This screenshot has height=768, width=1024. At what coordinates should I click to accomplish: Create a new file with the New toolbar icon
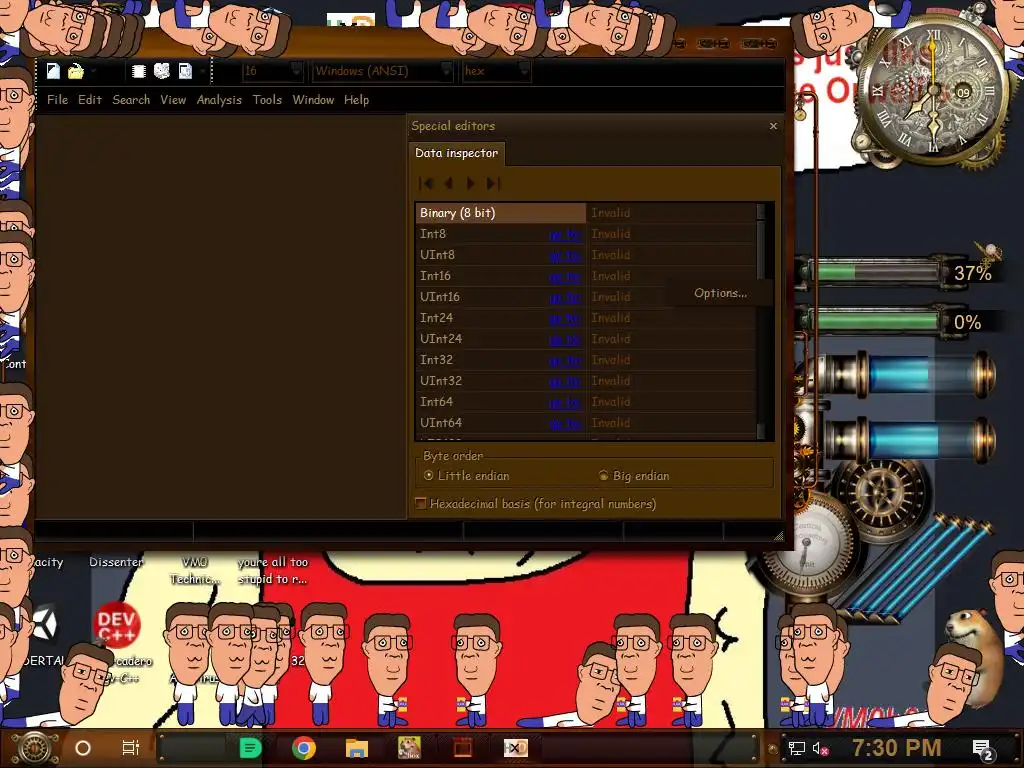(54, 71)
